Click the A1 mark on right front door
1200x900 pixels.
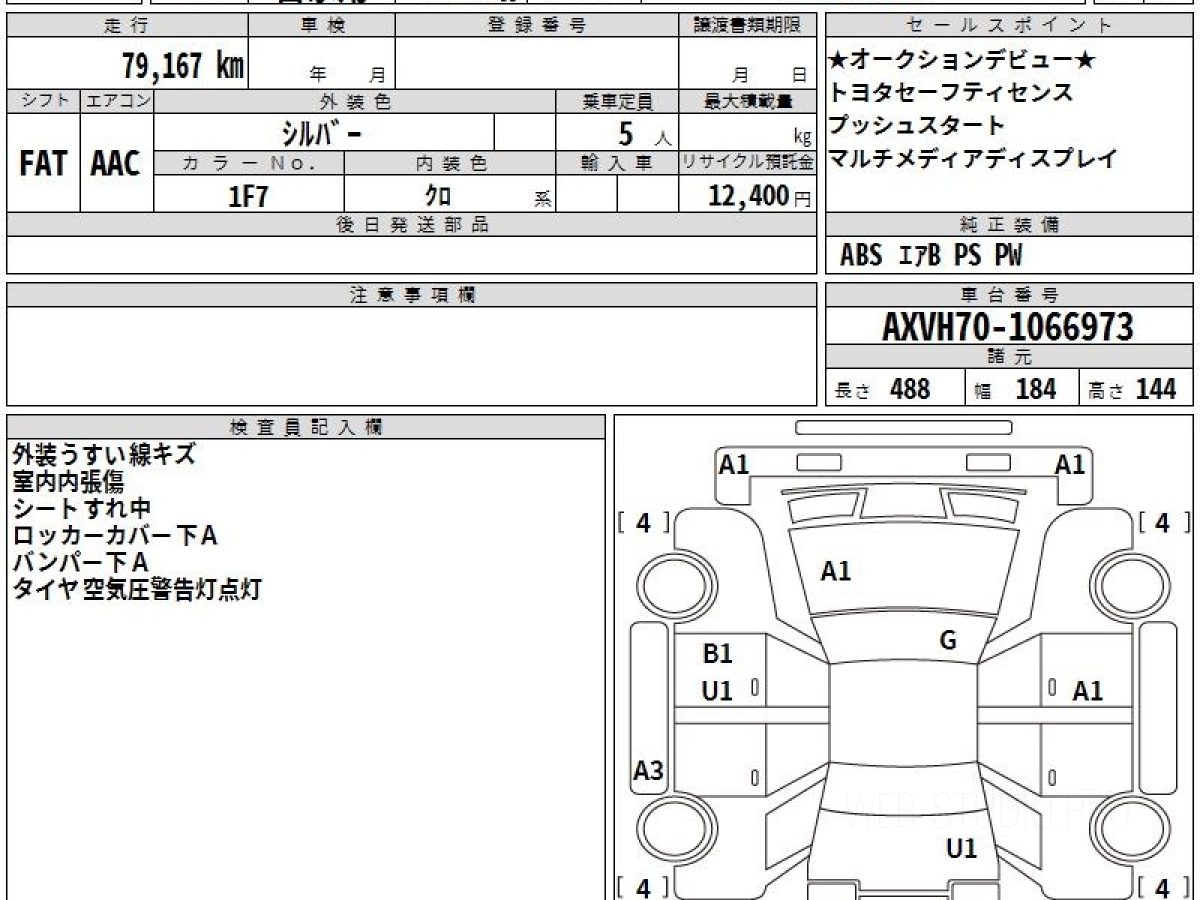tap(1087, 690)
